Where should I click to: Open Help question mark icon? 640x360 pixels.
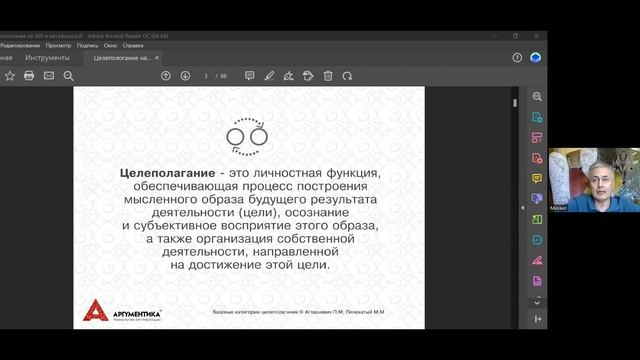tap(517, 58)
